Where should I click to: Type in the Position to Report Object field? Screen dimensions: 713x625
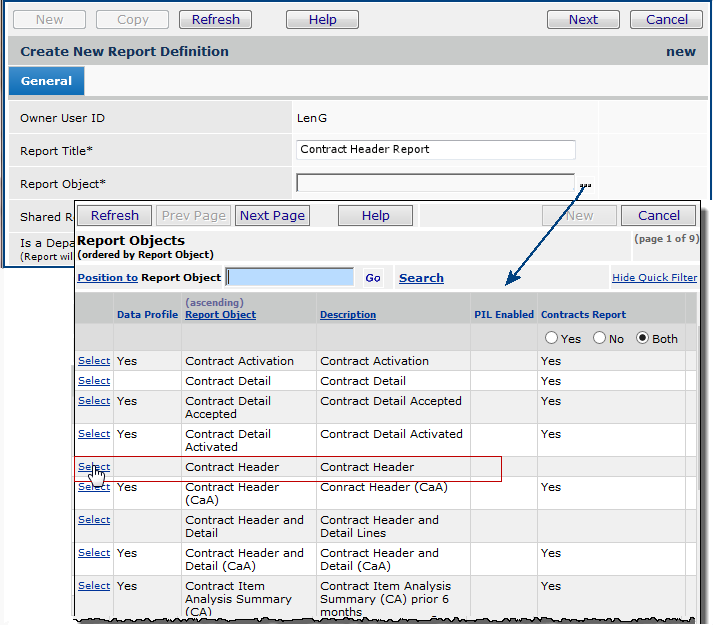(289, 277)
